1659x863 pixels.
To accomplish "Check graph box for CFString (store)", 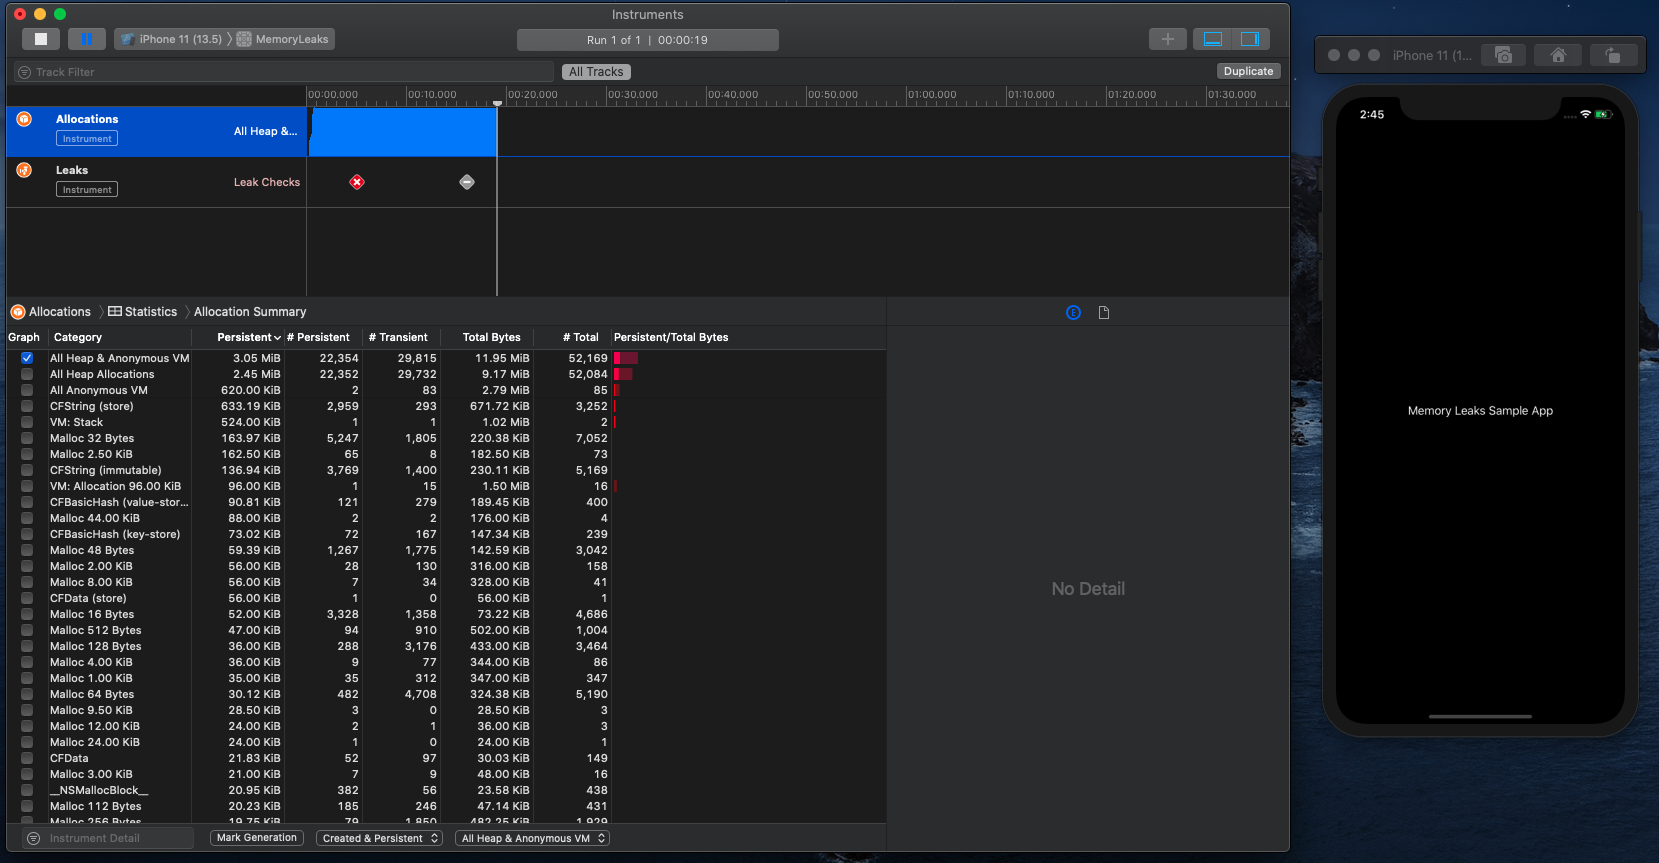I will click(x=27, y=406).
